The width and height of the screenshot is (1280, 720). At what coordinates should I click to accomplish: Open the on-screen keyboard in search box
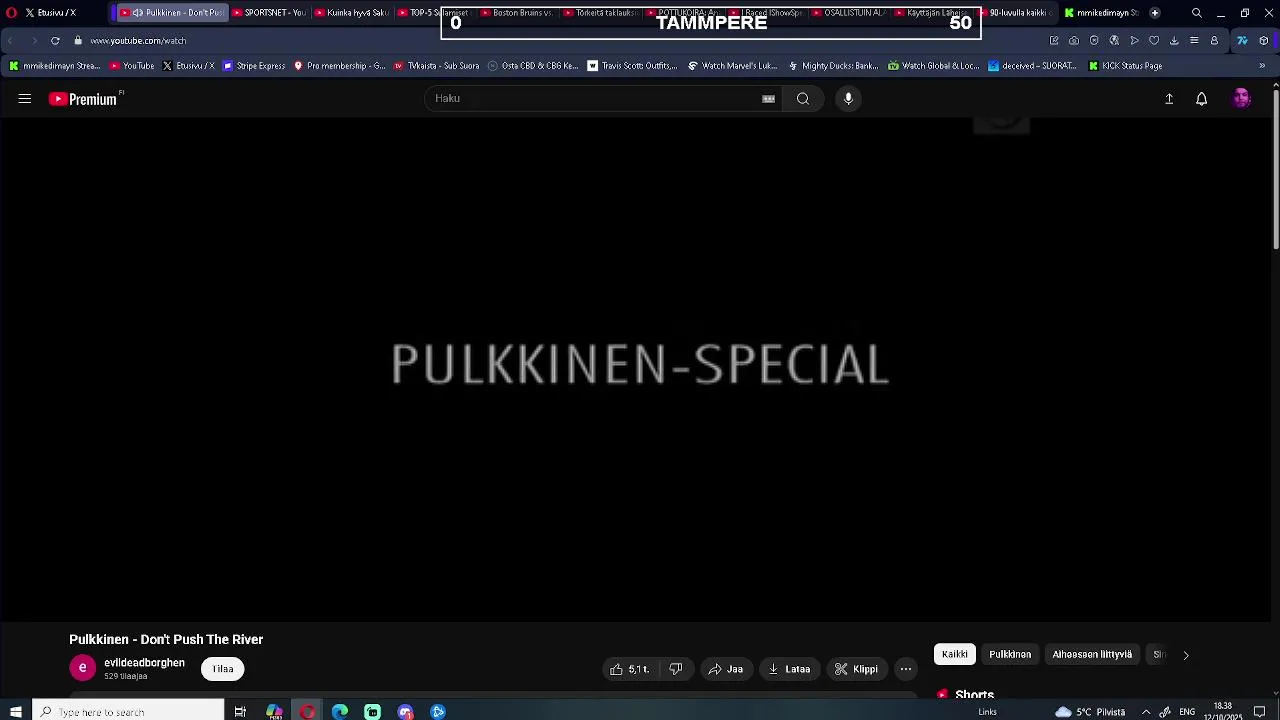tap(768, 99)
